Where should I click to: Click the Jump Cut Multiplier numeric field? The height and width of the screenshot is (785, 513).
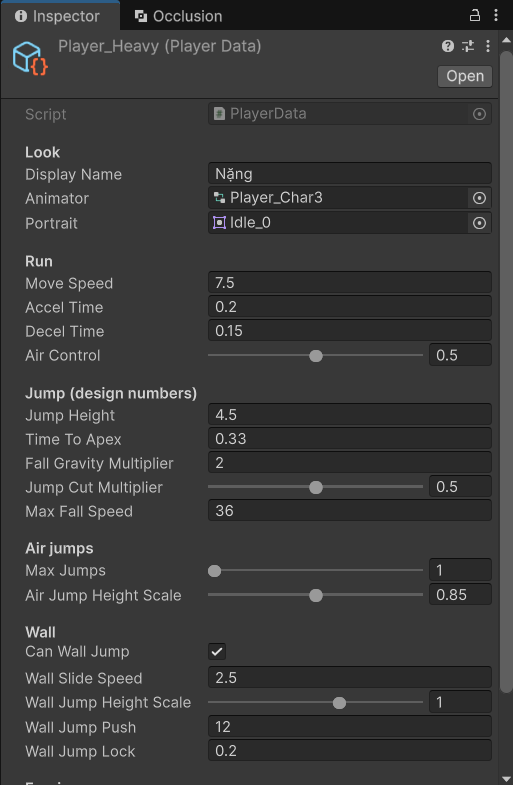point(460,487)
